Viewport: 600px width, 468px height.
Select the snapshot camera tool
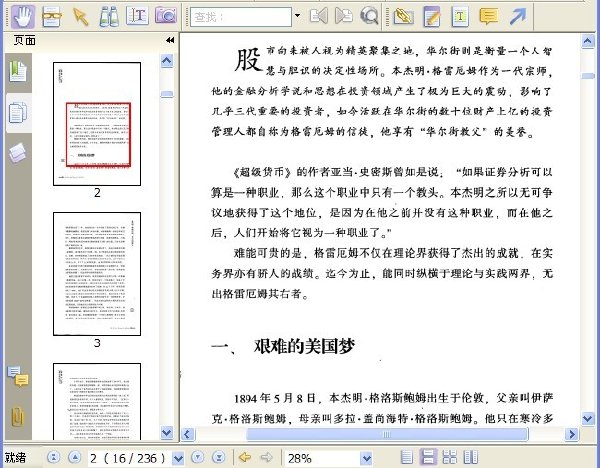(166, 15)
